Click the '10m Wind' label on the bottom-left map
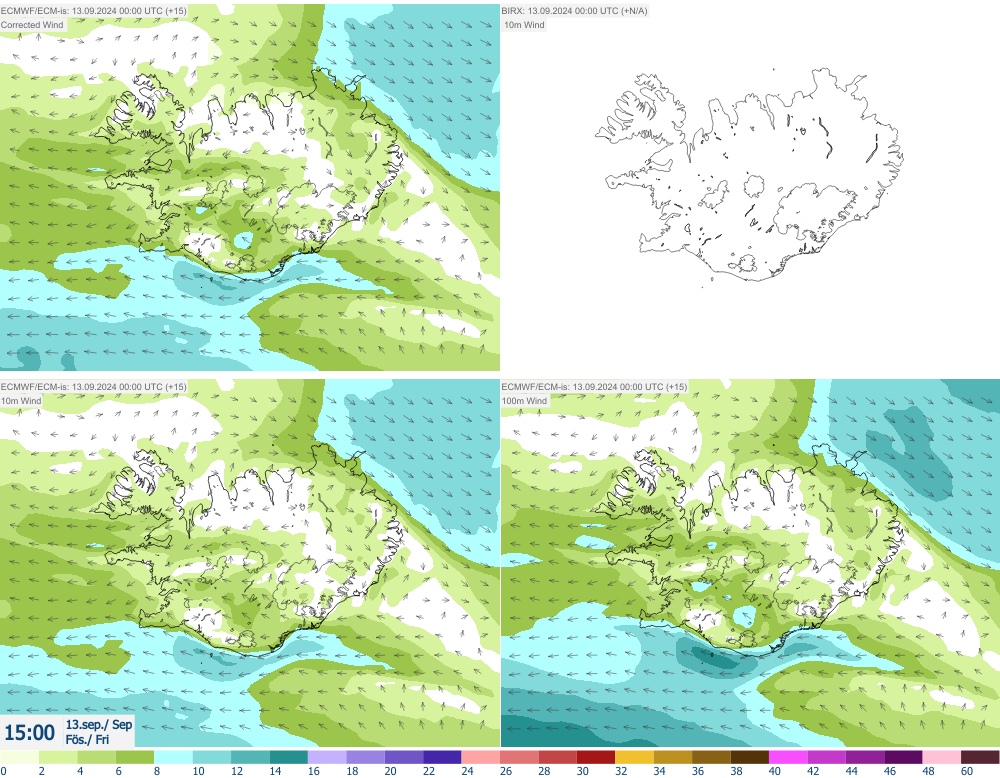 21,401
